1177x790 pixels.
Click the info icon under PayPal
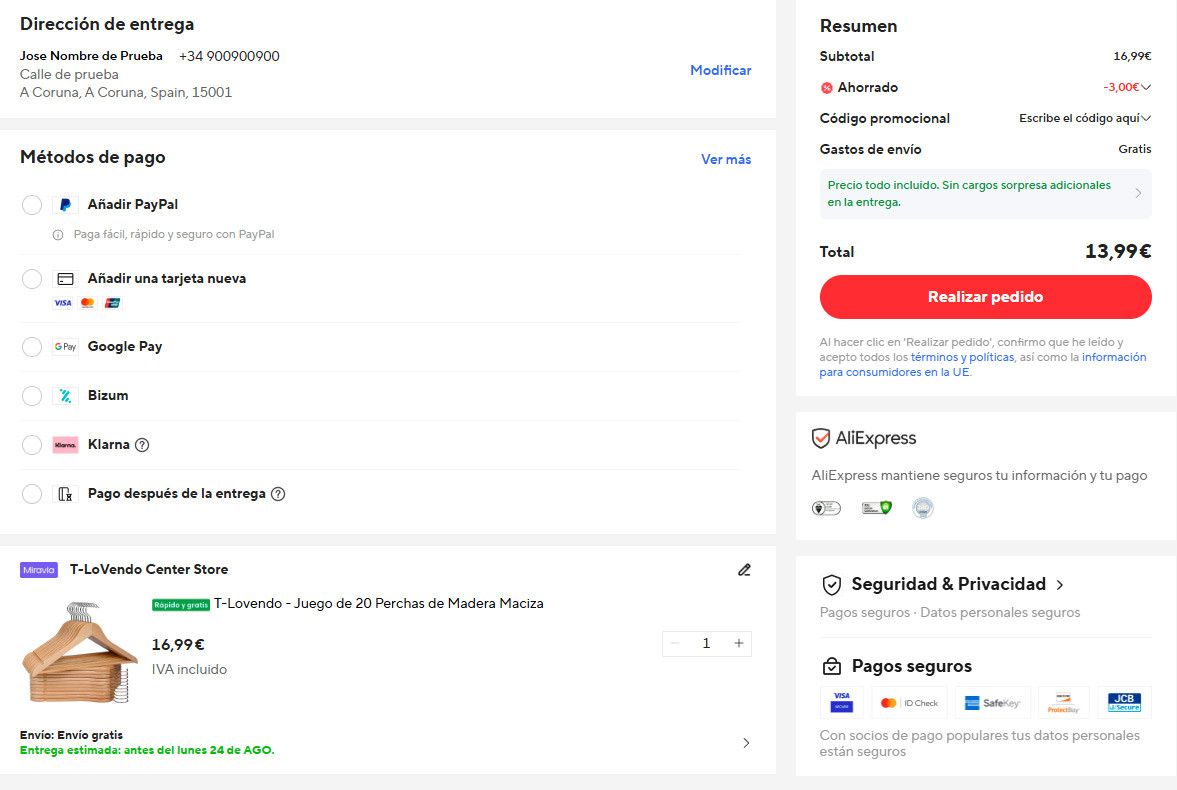click(58, 235)
